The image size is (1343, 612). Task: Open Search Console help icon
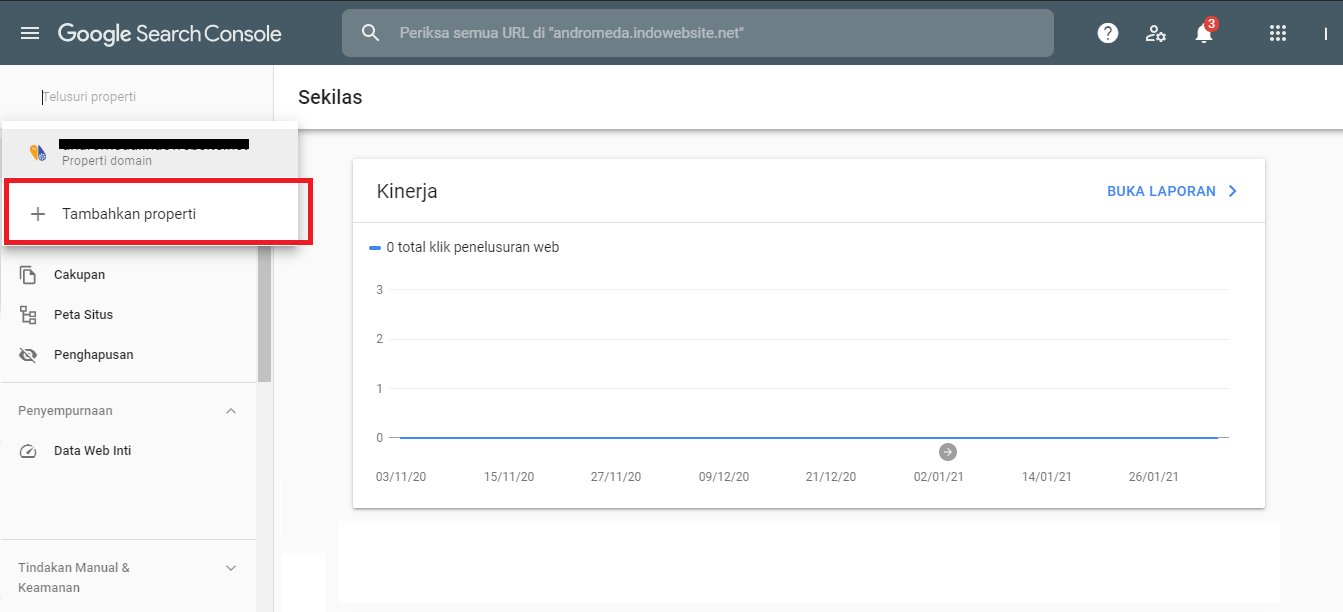pyautogui.click(x=1107, y=32)
